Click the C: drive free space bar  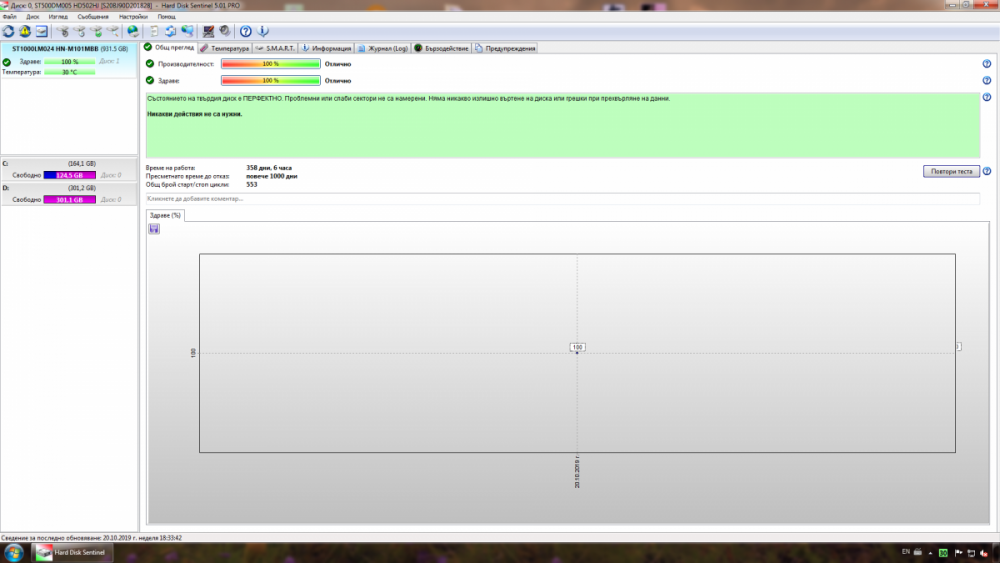(69, 175)
